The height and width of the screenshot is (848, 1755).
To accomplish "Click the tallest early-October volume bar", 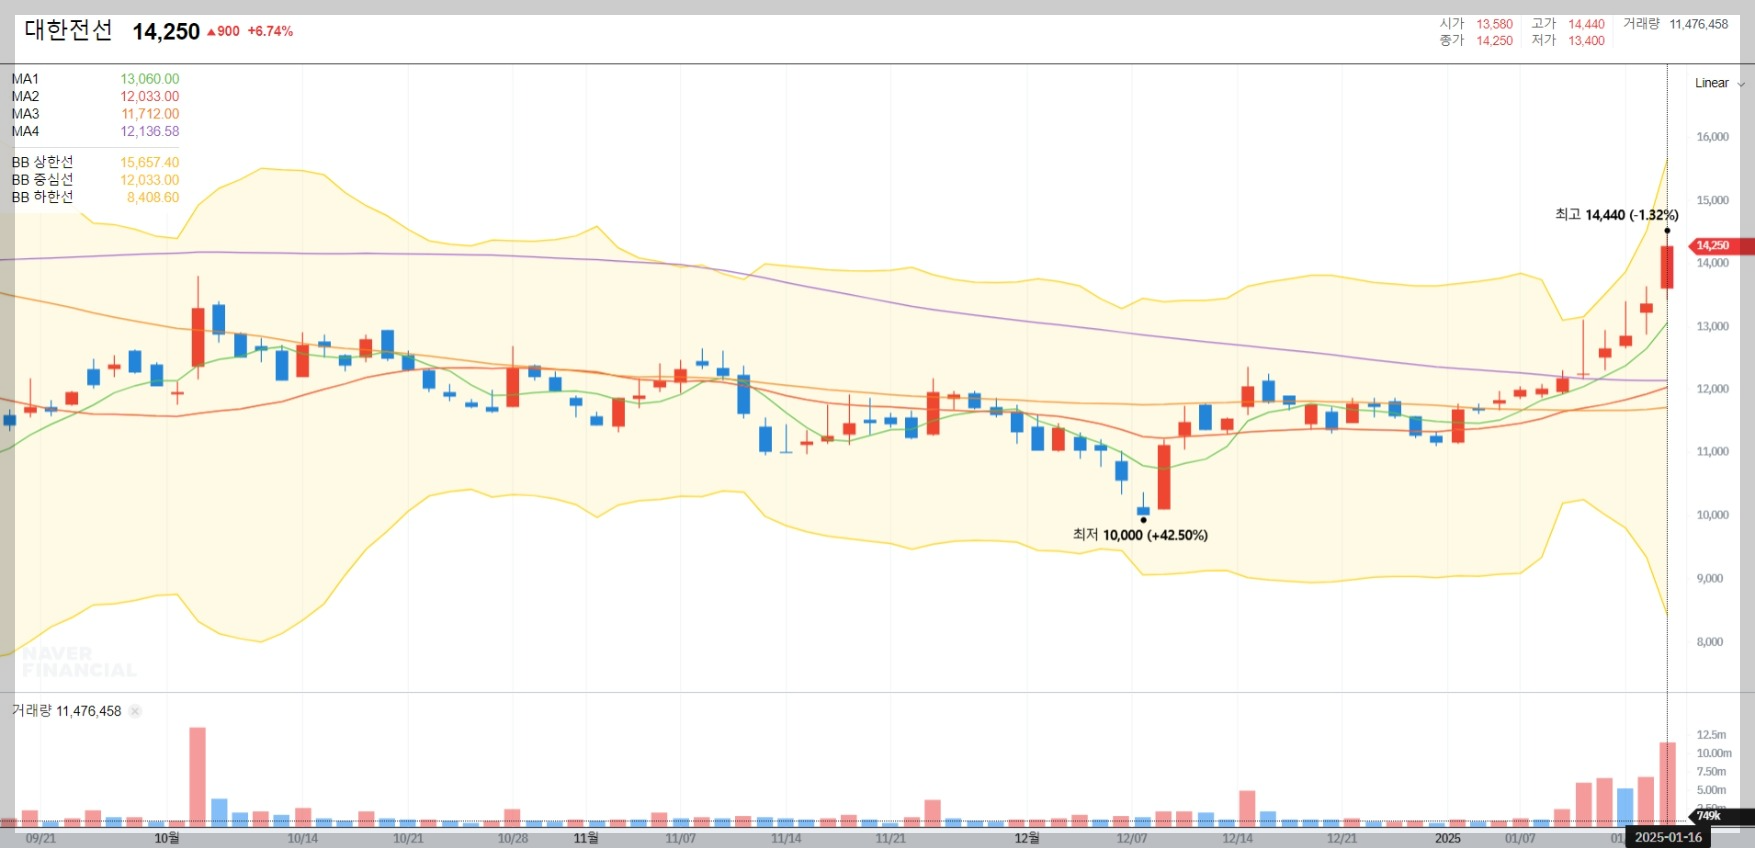I will point(197,777).
